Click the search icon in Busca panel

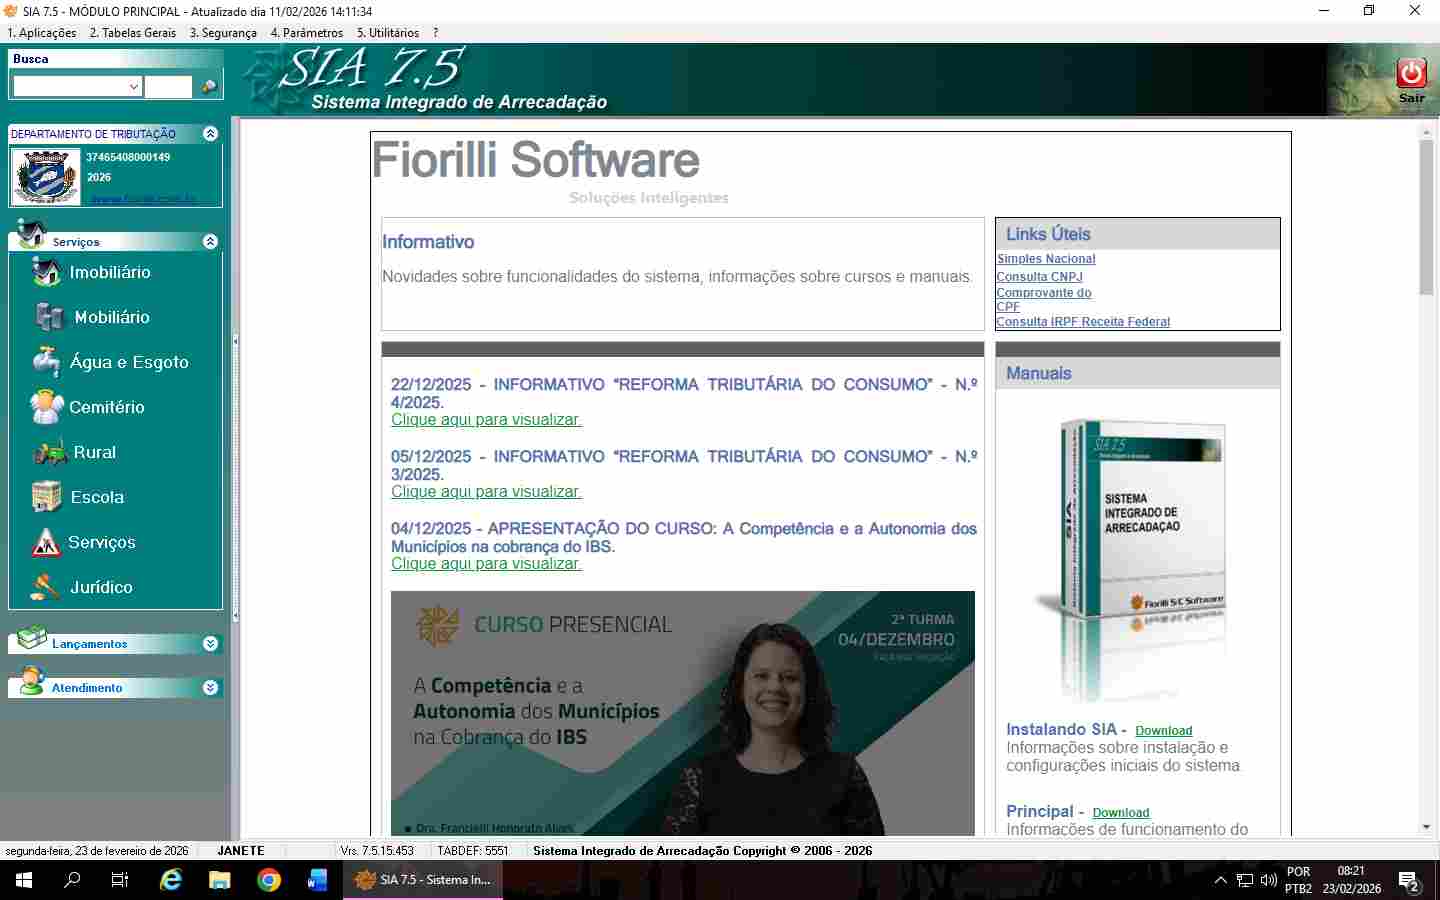(209, 87)
